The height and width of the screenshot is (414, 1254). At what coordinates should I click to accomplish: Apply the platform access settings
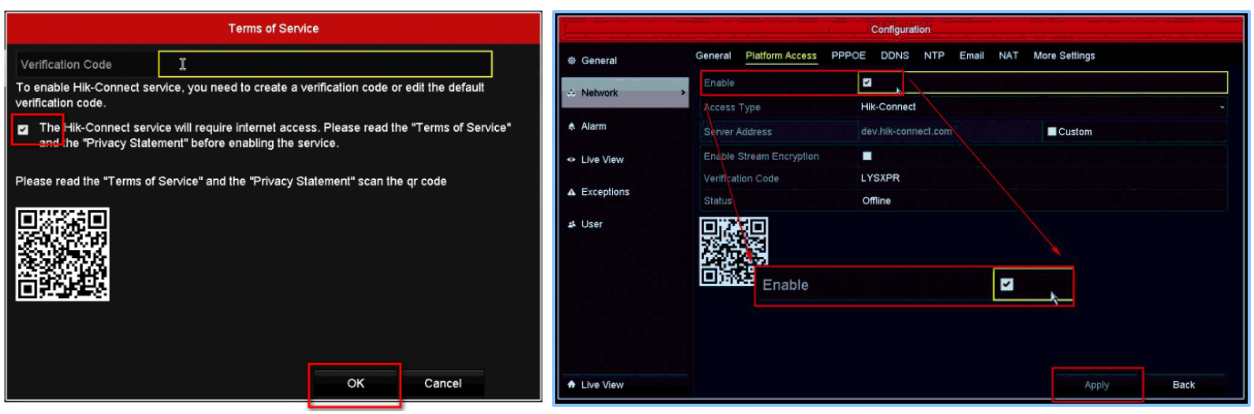click(x=1097, y=384)
